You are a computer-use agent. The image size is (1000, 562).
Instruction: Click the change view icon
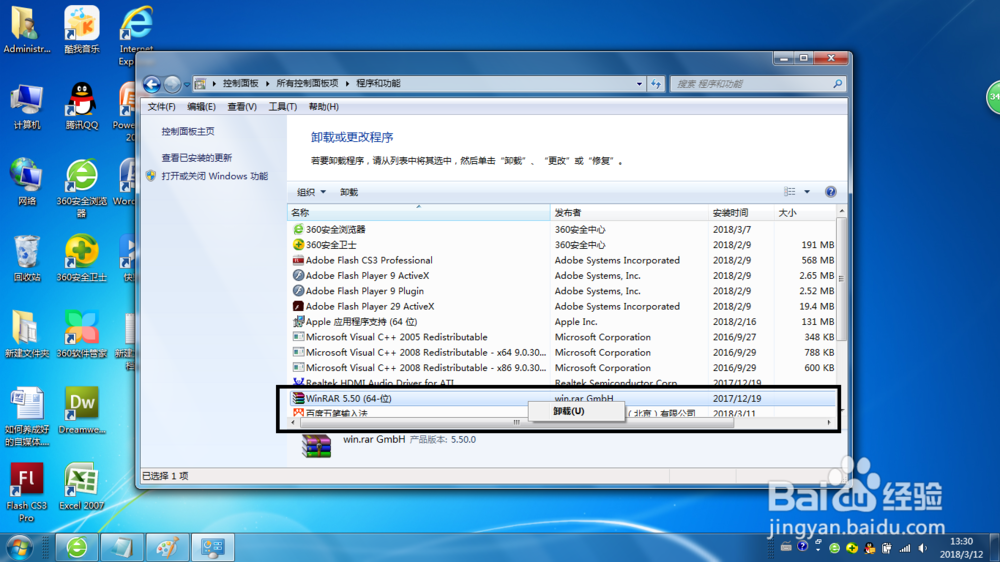click(790, 192)
